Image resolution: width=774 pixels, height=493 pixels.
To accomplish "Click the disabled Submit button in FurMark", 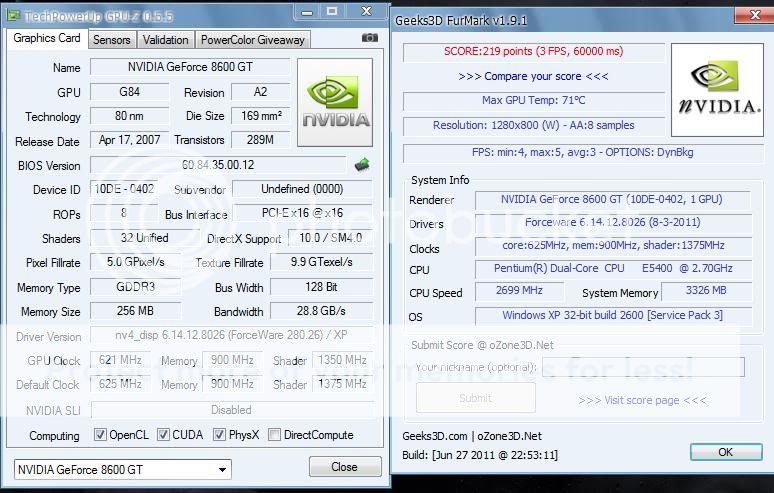I will click(x=475, y=398).
